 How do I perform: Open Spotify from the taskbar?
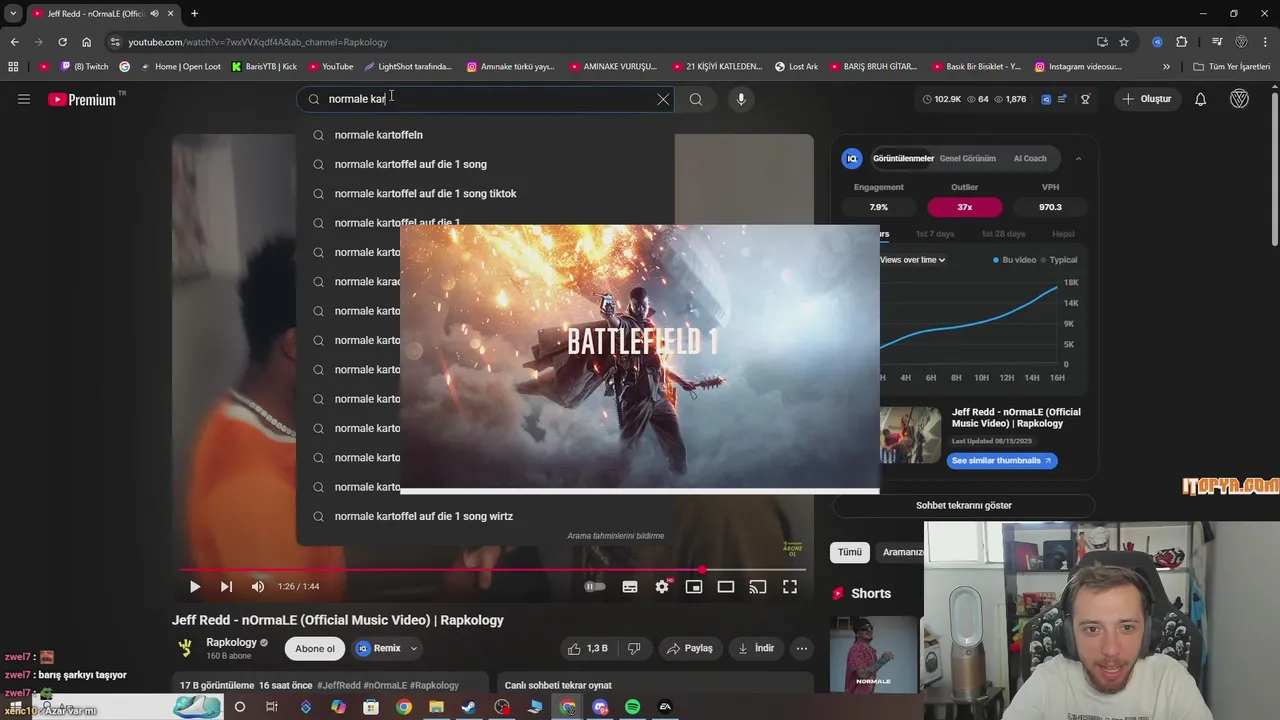pos(633,707)
